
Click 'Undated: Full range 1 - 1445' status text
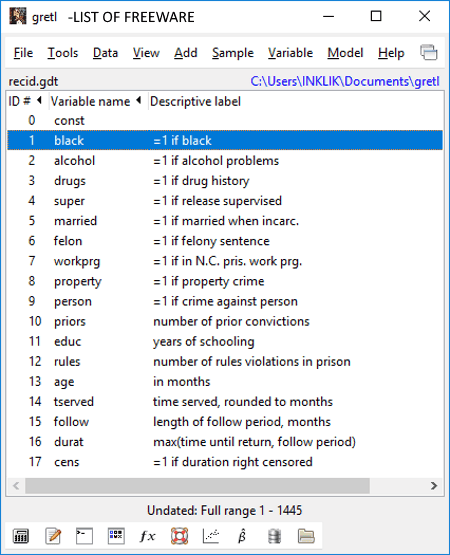tap(224, 510)
